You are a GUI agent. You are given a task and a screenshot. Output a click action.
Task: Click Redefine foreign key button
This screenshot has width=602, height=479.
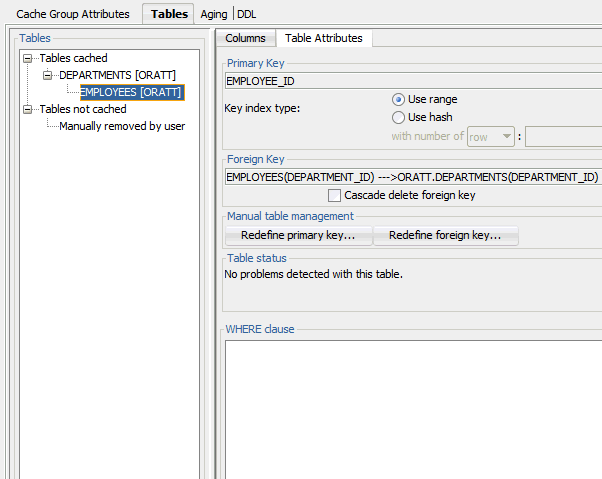tap(445, 235)
